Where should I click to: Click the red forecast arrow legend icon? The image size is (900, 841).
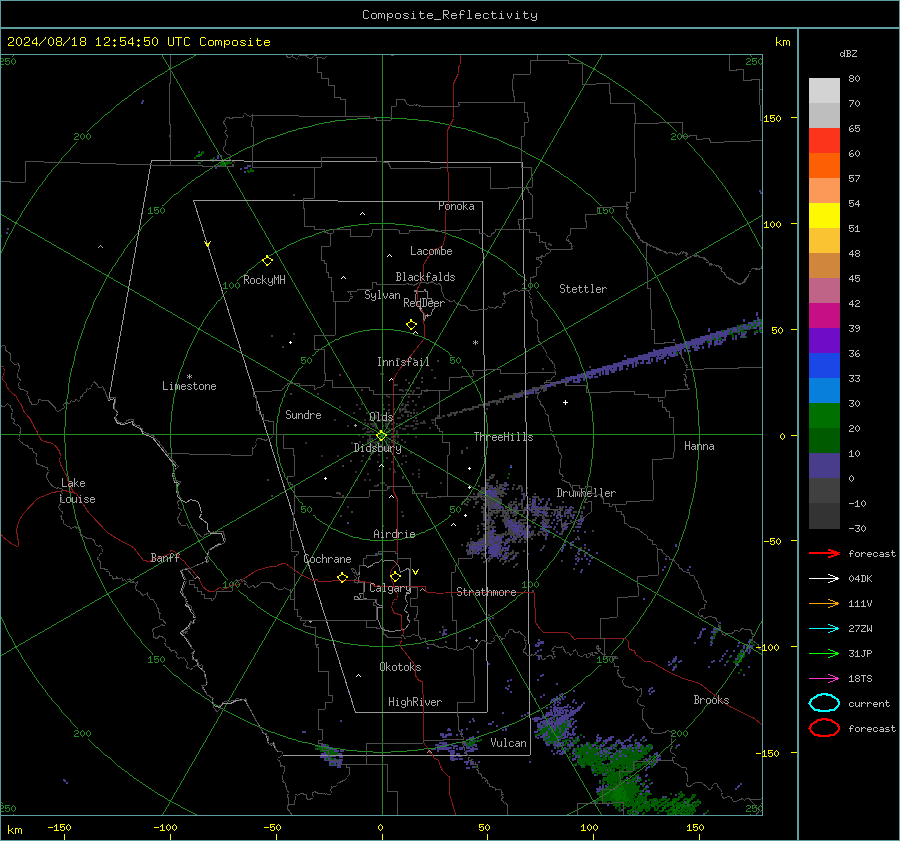point(824,553)
